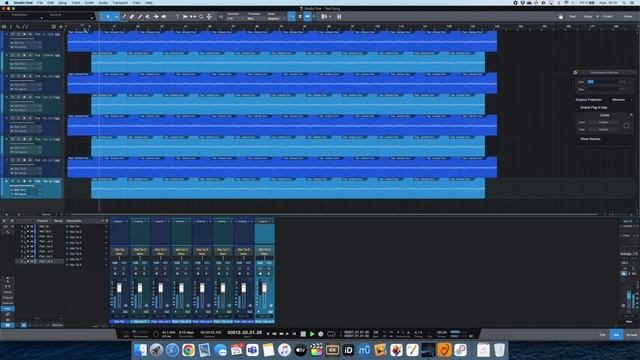
Task: Click the Return to Zero transport button
Action: (x=294, y=334)
